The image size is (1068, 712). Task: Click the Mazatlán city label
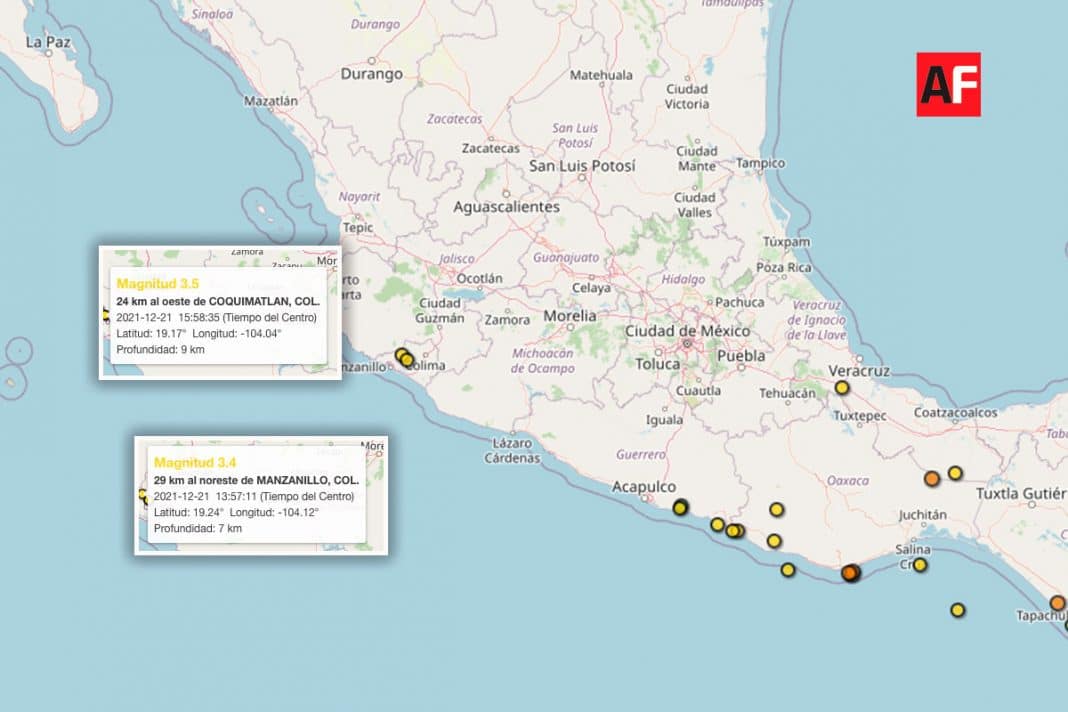point(271,101)
